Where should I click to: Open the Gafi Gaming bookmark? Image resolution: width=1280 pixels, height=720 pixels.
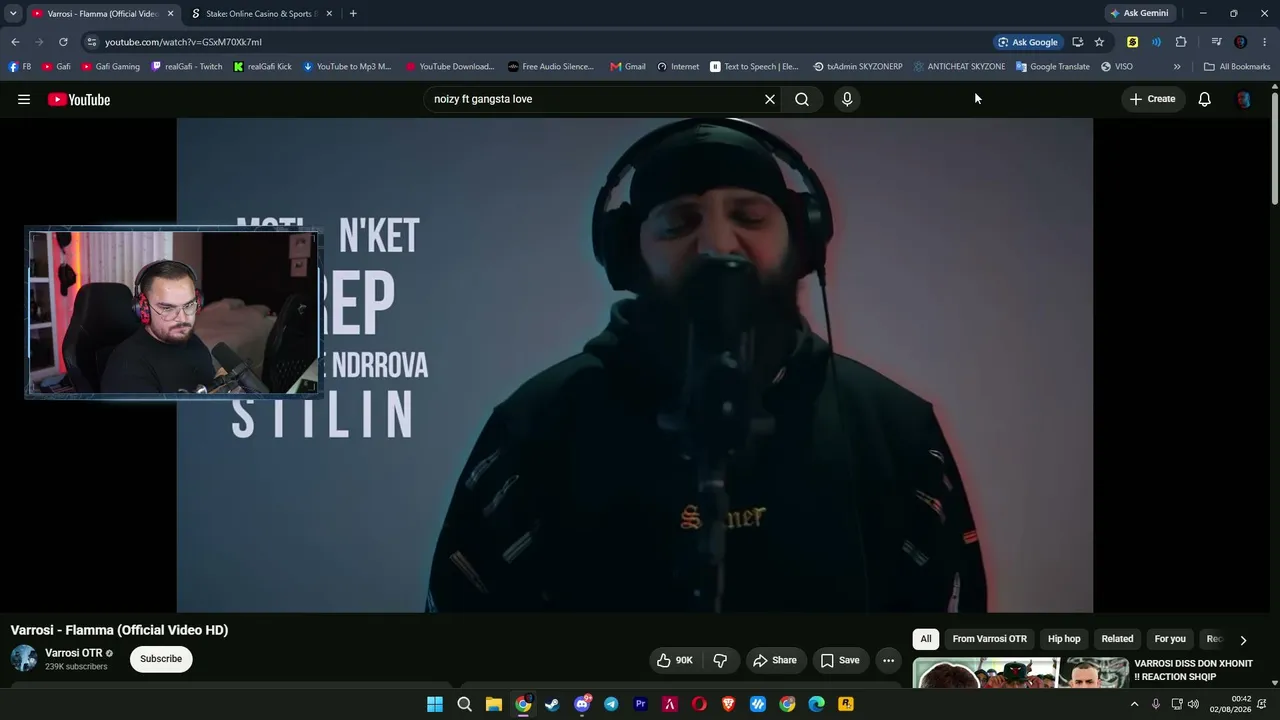(111, 67)
